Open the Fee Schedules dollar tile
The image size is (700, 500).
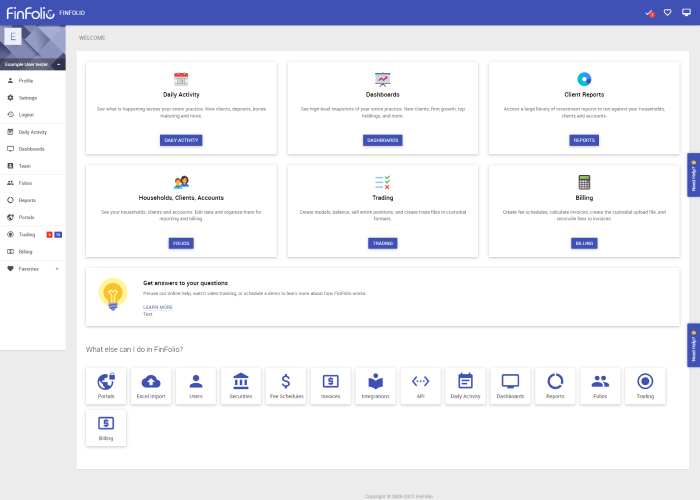coord(286,386)
